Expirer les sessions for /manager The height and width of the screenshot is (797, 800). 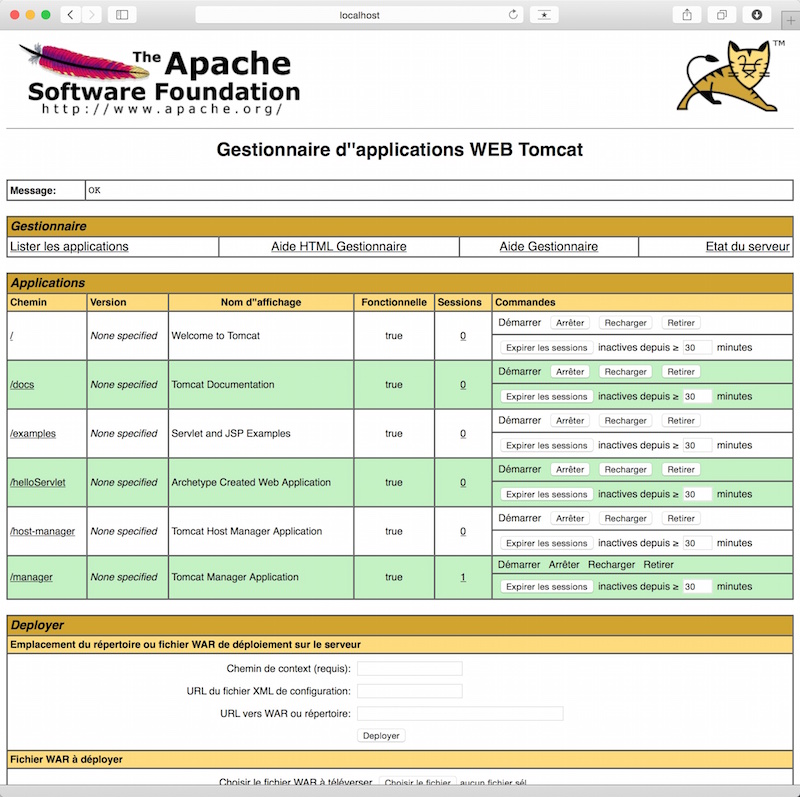point(546,587)
